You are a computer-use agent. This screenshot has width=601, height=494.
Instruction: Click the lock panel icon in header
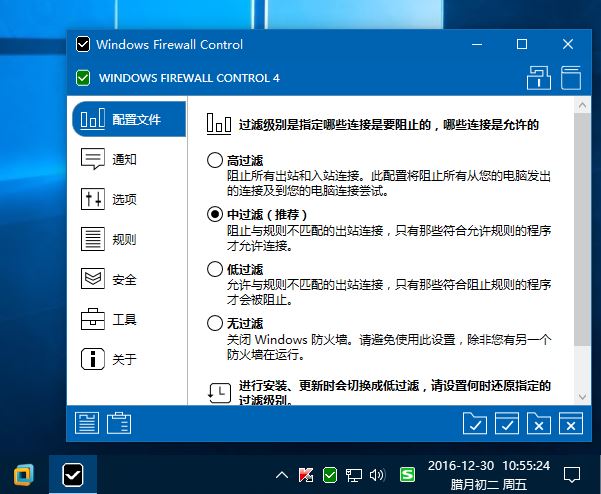point(539,78)
